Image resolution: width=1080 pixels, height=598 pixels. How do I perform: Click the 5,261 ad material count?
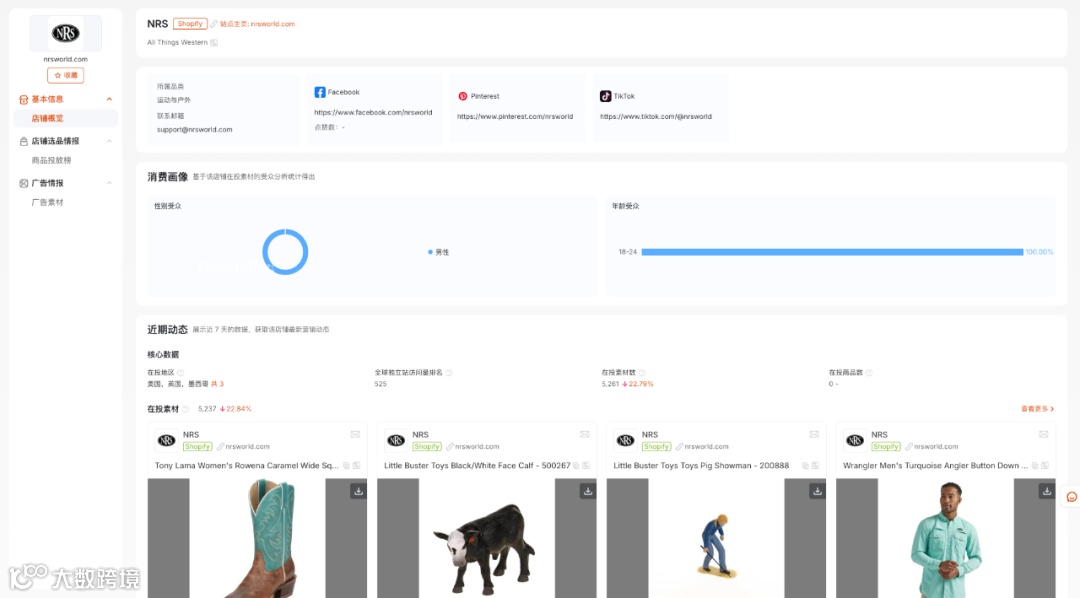click(x=610, y=384)
